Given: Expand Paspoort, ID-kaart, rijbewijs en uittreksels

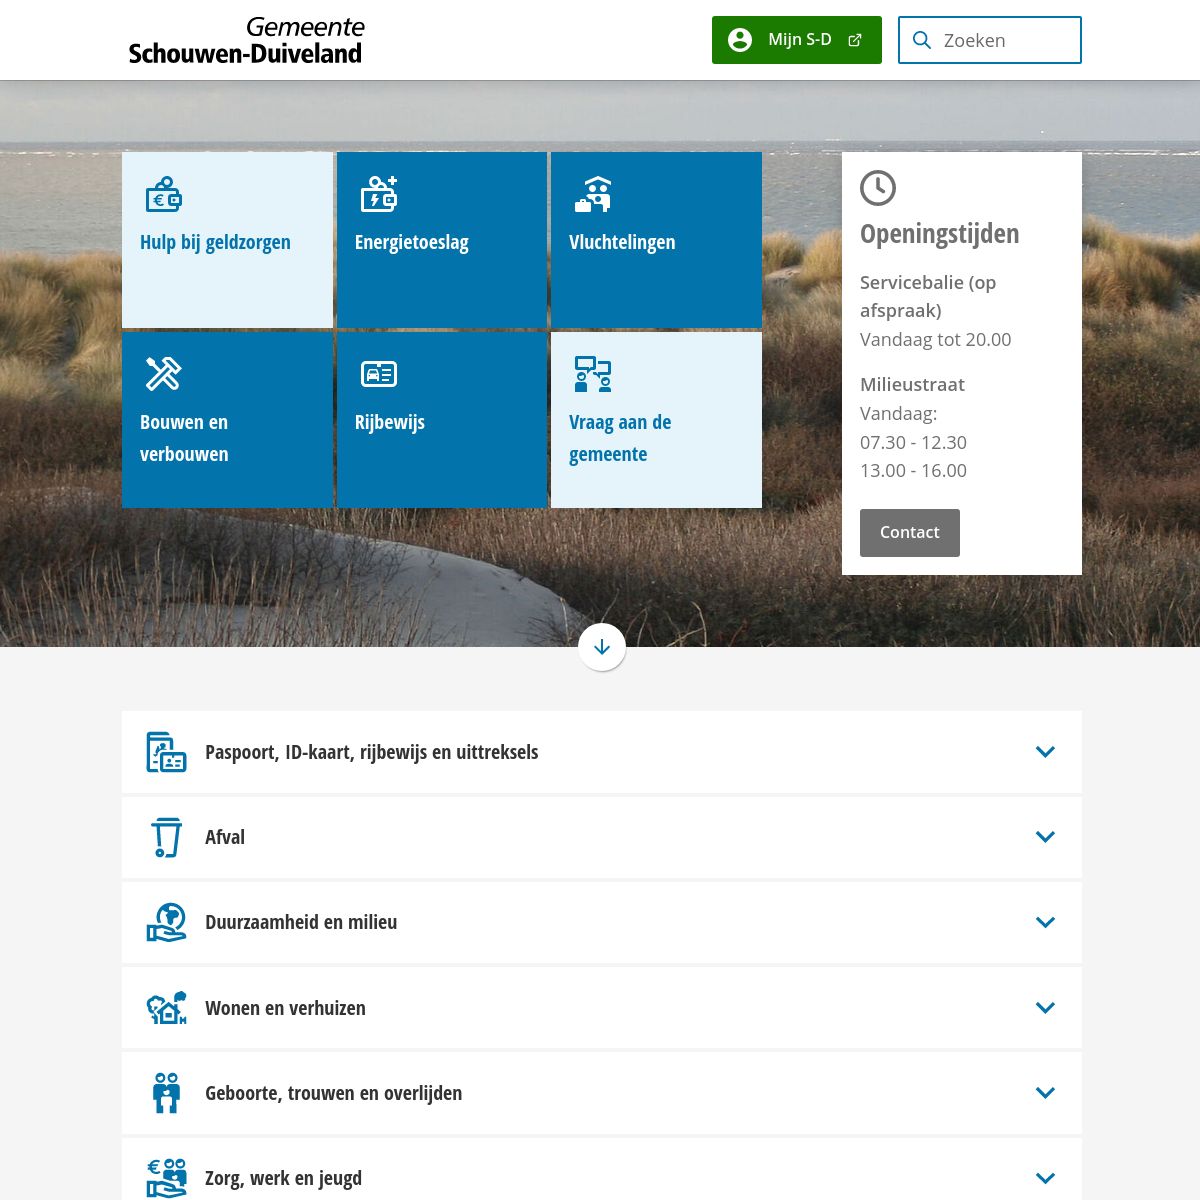Looking at the screenshot, I should (x=602, y=752).
